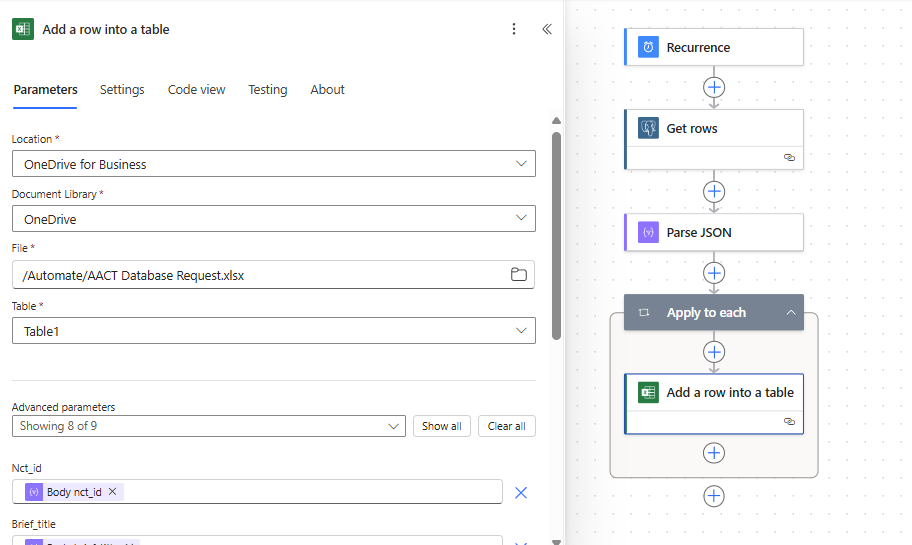Open the About tab
This screenshot has width=912, height=545.
327,90
